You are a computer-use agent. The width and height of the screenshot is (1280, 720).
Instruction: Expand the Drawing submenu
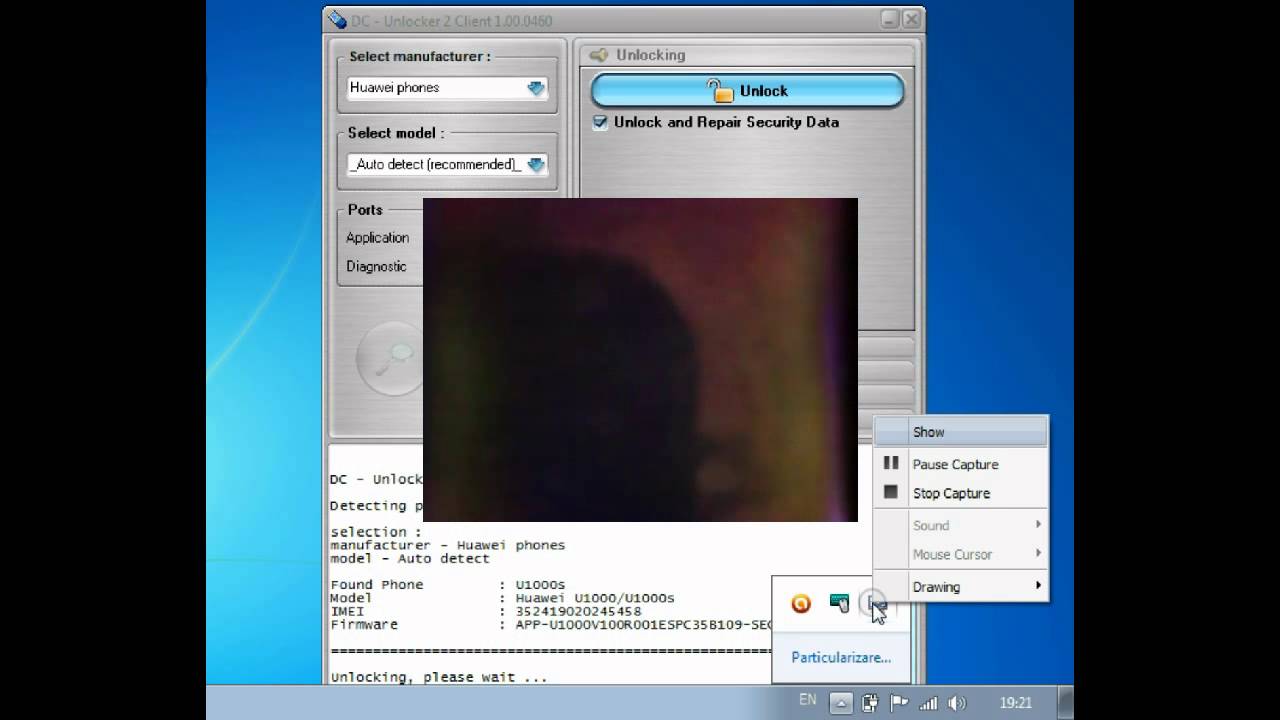point(961,587)
